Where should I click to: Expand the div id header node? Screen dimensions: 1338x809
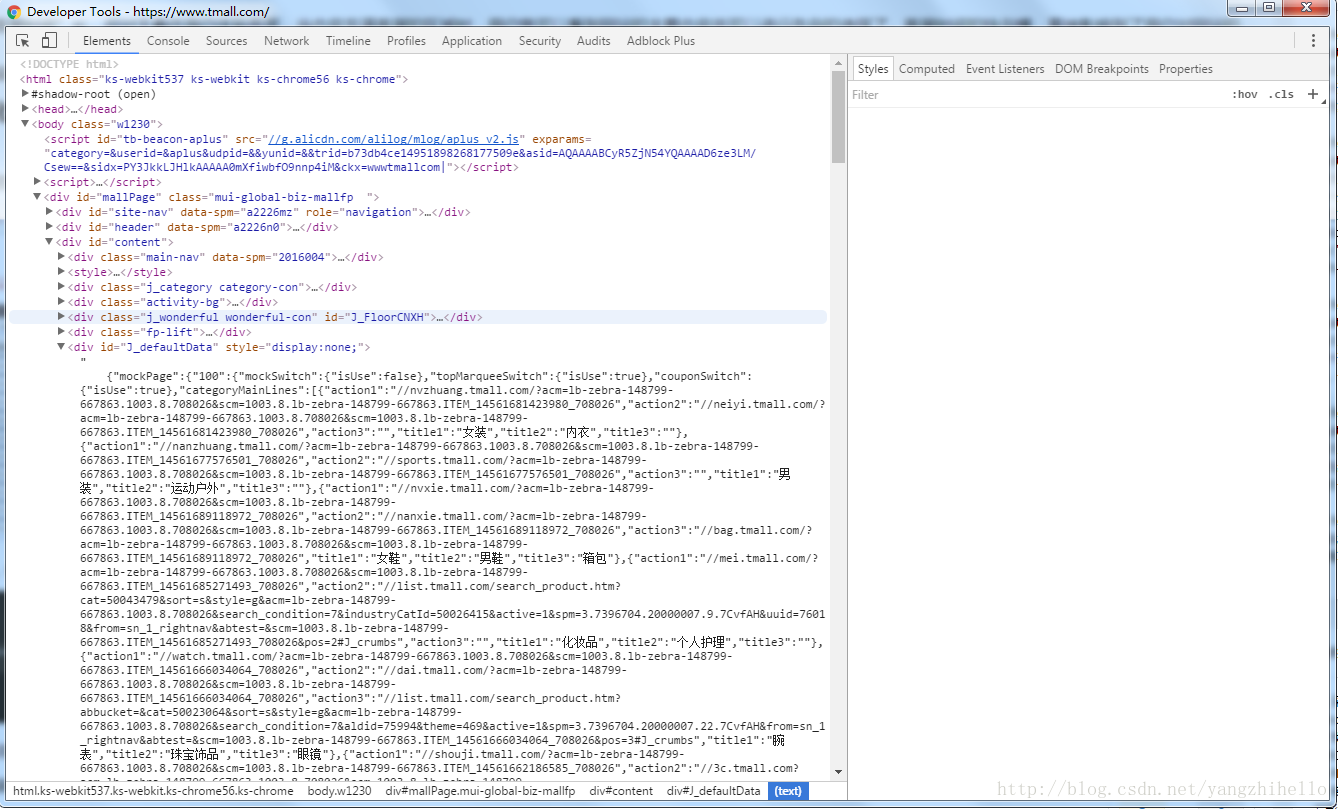pyautogui.click(x=50, y=227)
